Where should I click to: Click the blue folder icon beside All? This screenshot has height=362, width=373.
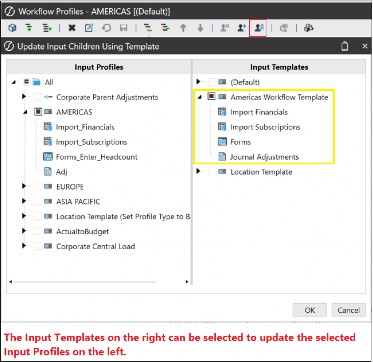pyautogui.click(x=37, y=82)
